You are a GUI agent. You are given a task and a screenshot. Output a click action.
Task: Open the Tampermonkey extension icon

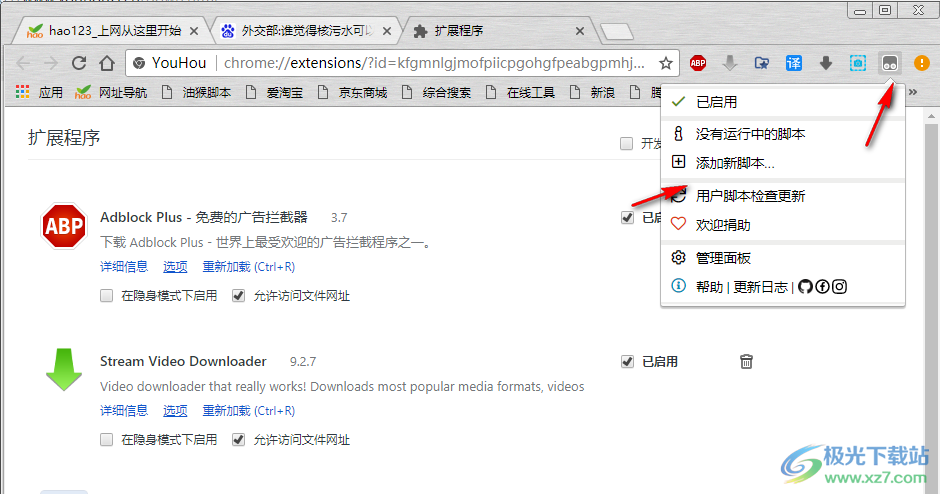coord(889,63)
